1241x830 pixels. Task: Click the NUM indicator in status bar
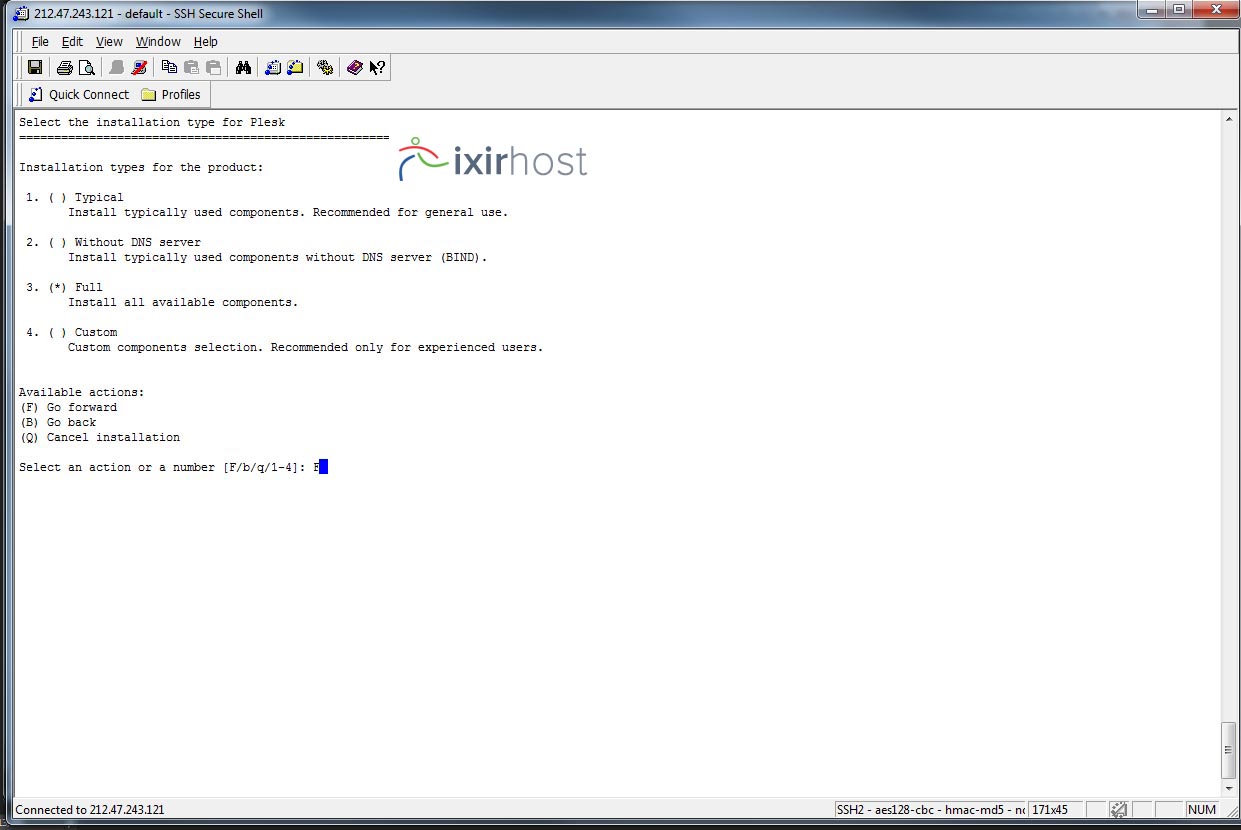(x=1202, y=810)
